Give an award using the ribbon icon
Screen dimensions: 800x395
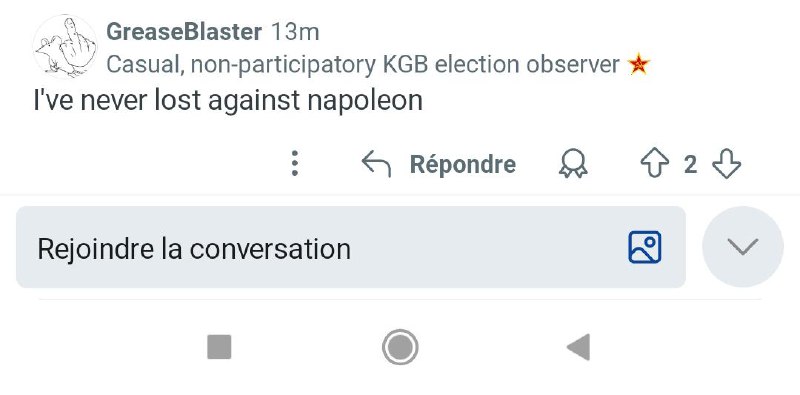point(573,164)
